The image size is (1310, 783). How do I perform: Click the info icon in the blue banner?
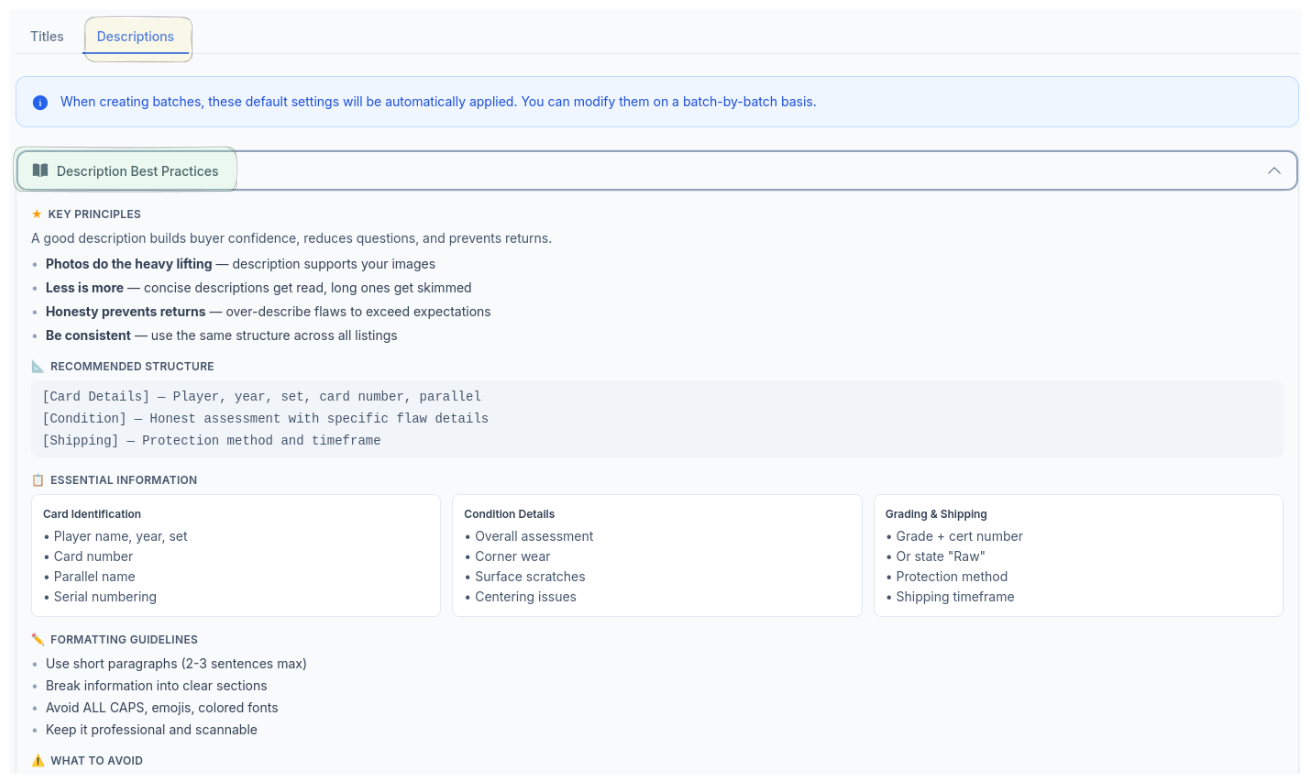[x=40, y=102]
